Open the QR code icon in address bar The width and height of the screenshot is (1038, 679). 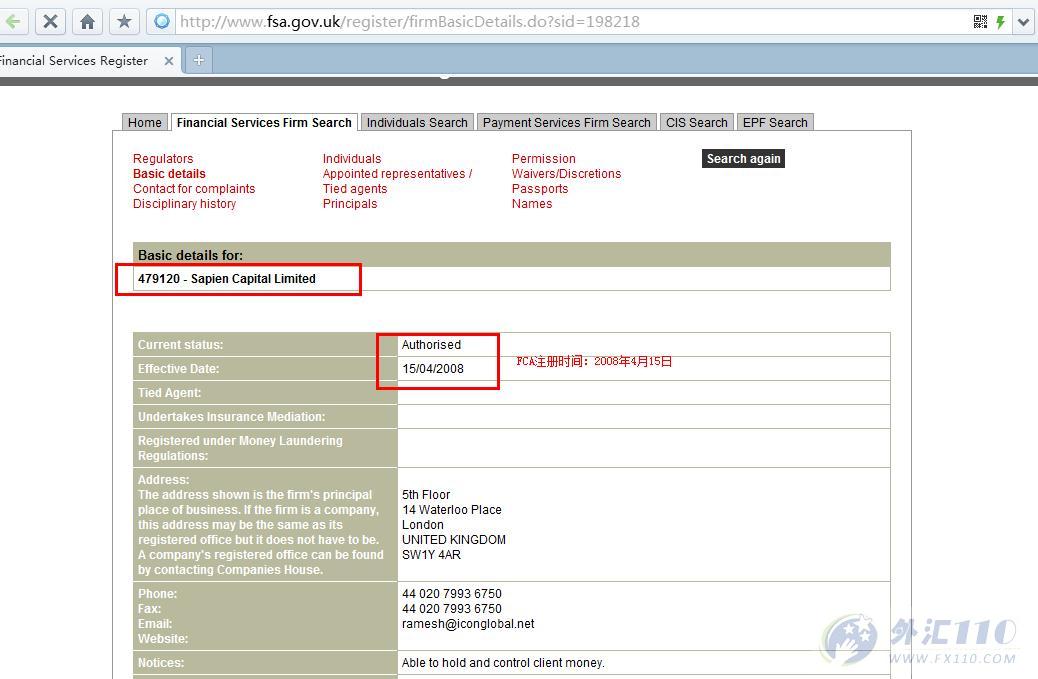(x=980, y=22)
